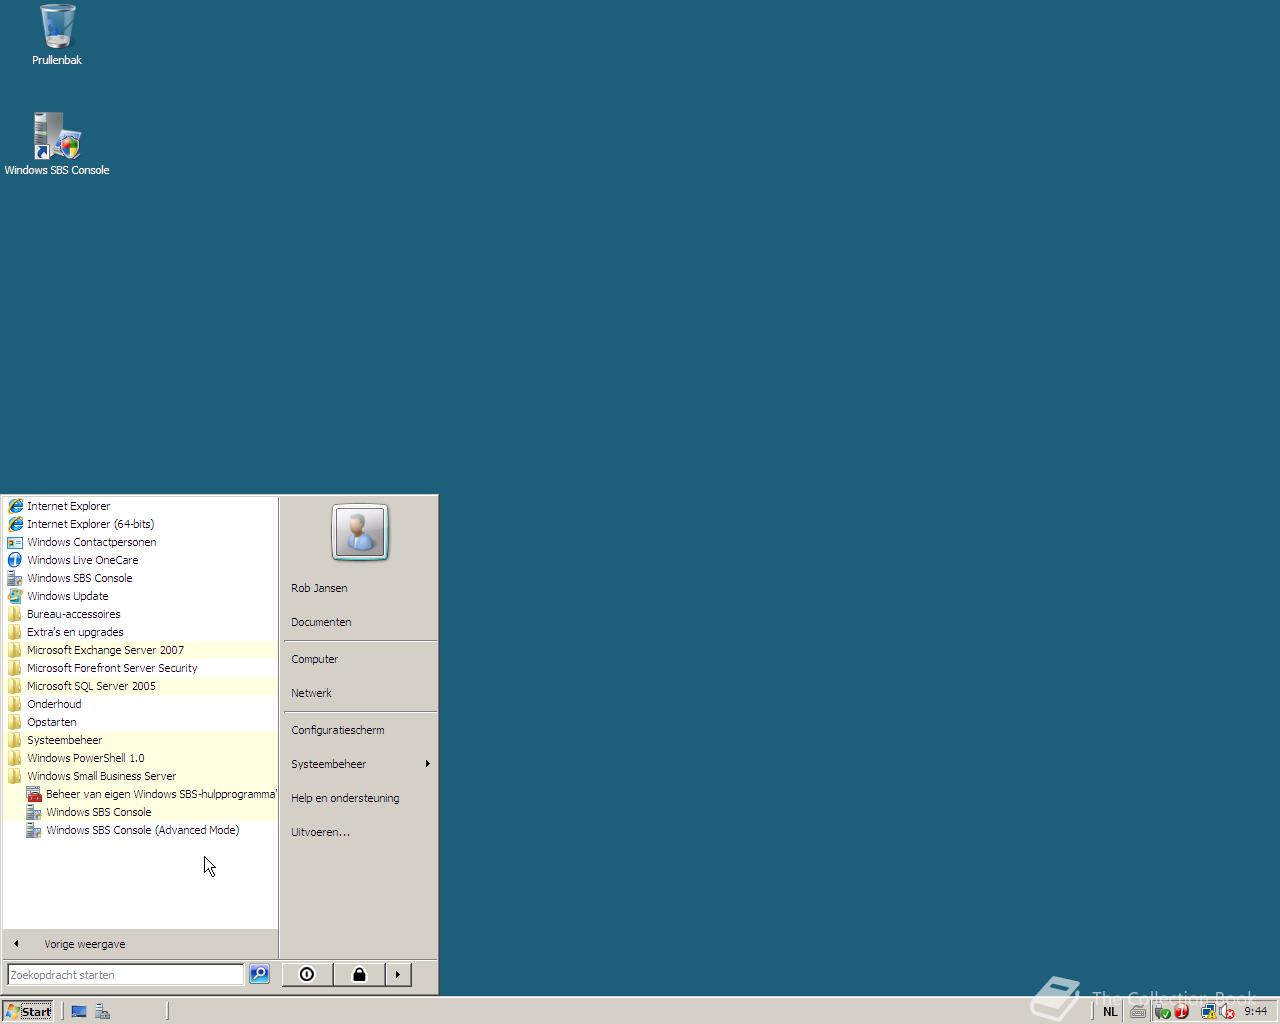This screenshot has height=1024, width=1280.
Task: Open Windows Update
Action: (x=140, y=596)
